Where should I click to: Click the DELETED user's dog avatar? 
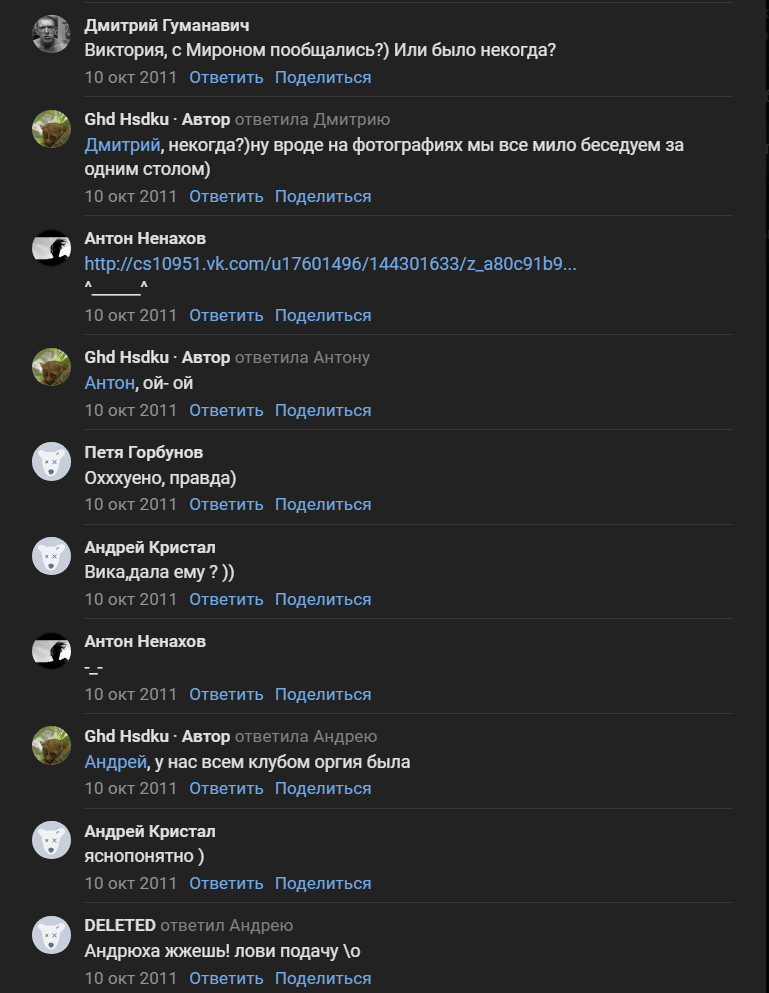[51, 935]
